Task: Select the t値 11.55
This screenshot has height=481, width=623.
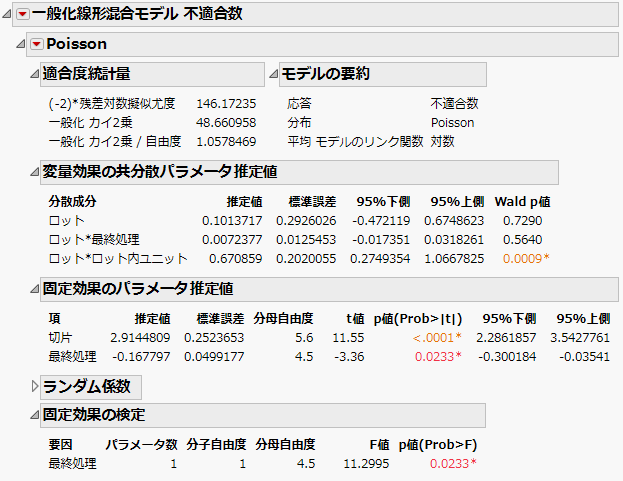Action: [x=348, y=338]
